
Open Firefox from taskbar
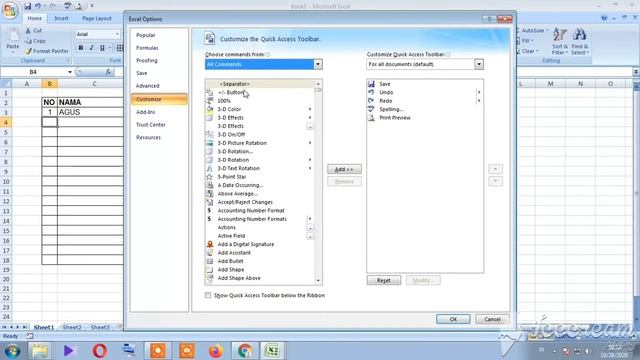click(216, 351)
